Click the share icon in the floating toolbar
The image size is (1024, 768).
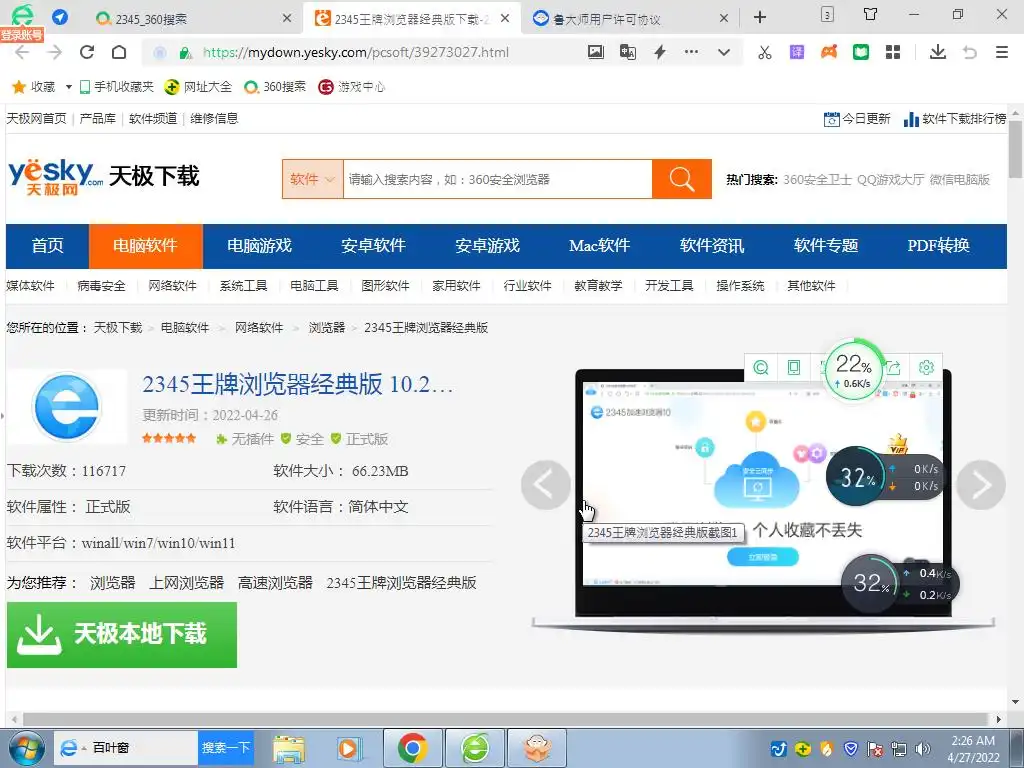pyautogui.click(x=893, y=368)
